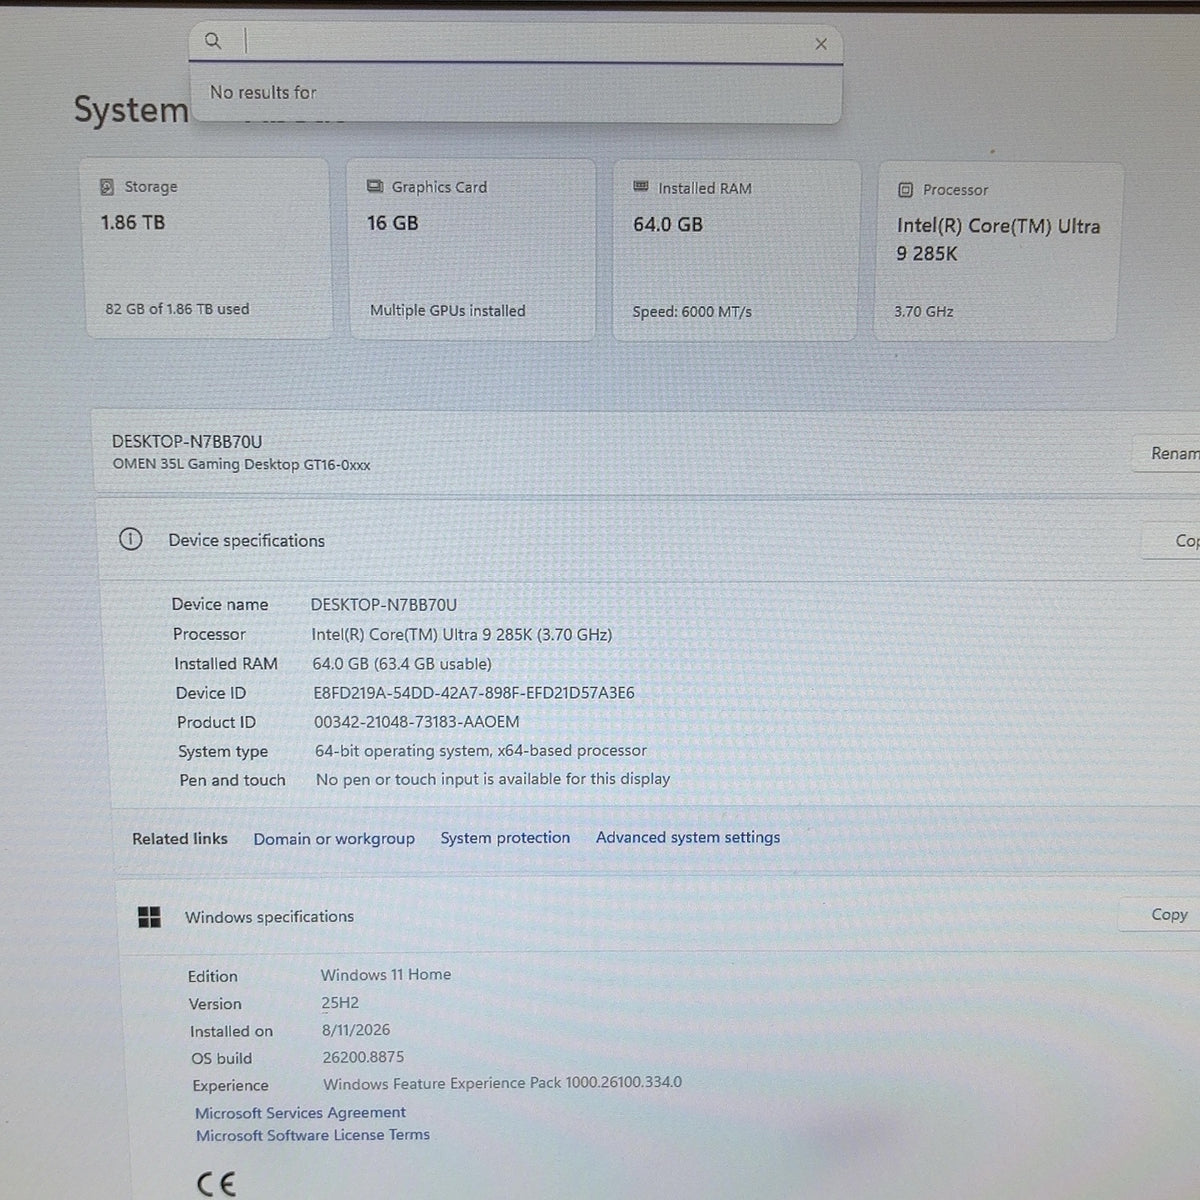Open Microsoft Services Agreement link
The height and width of the screenshot is (1200, 1200).
[300, 1113]
